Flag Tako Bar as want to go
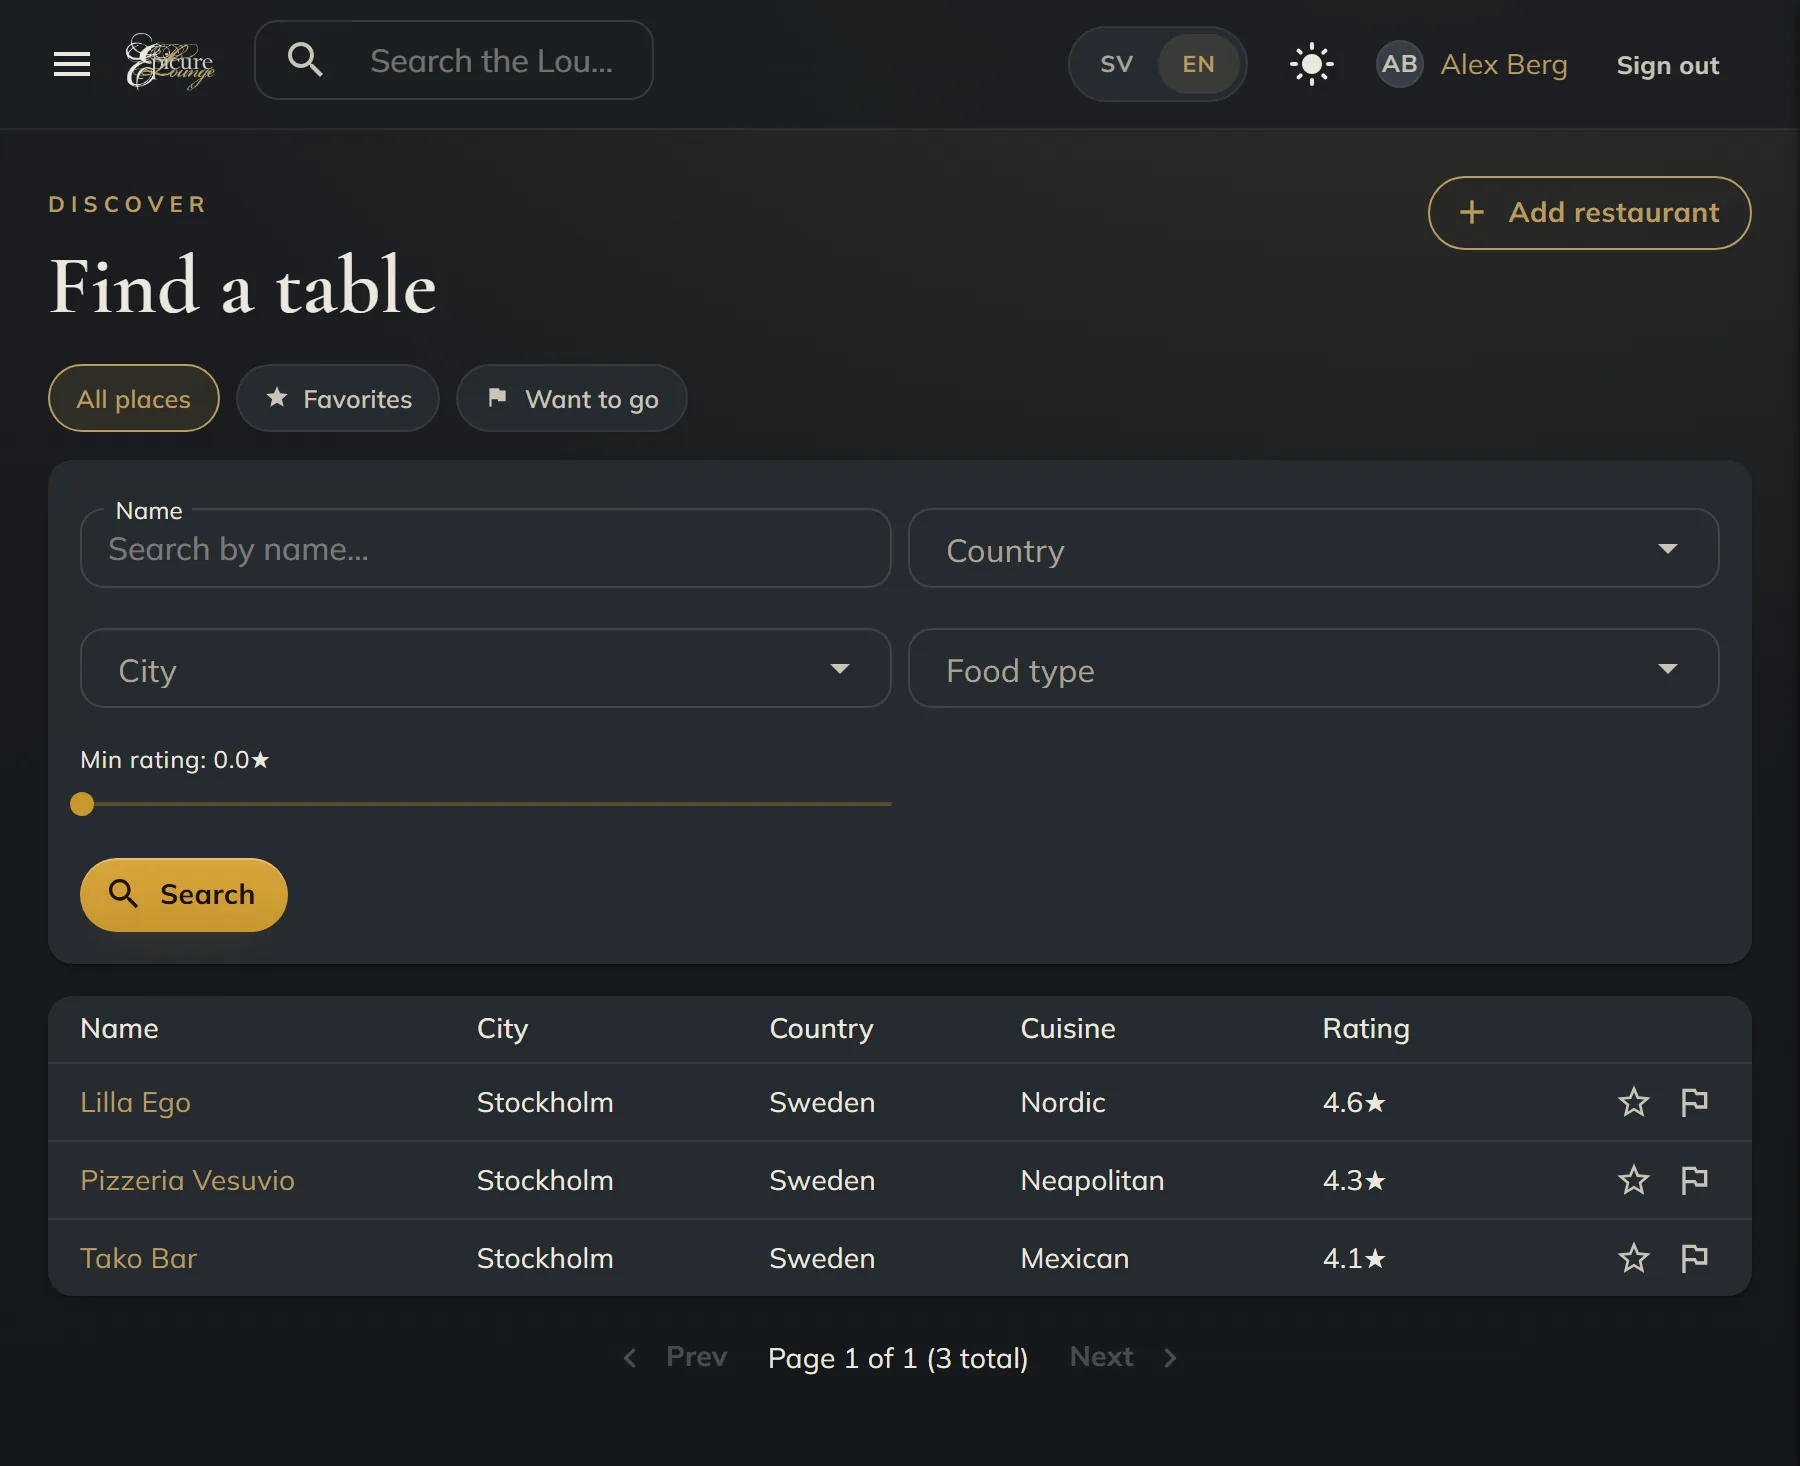This screenshot has height=1466, width=1800. (x=1694, y=1258)
